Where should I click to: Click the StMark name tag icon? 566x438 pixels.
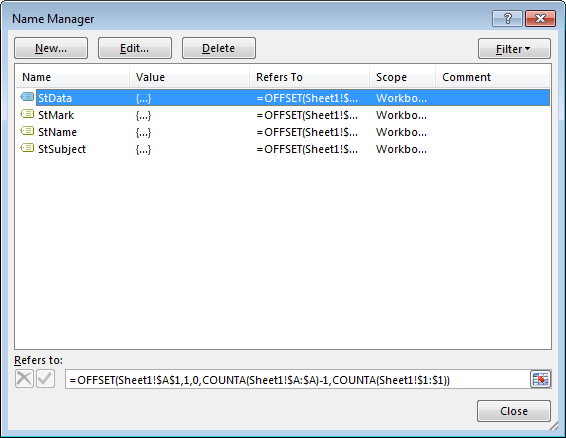[x=27, y=114]
